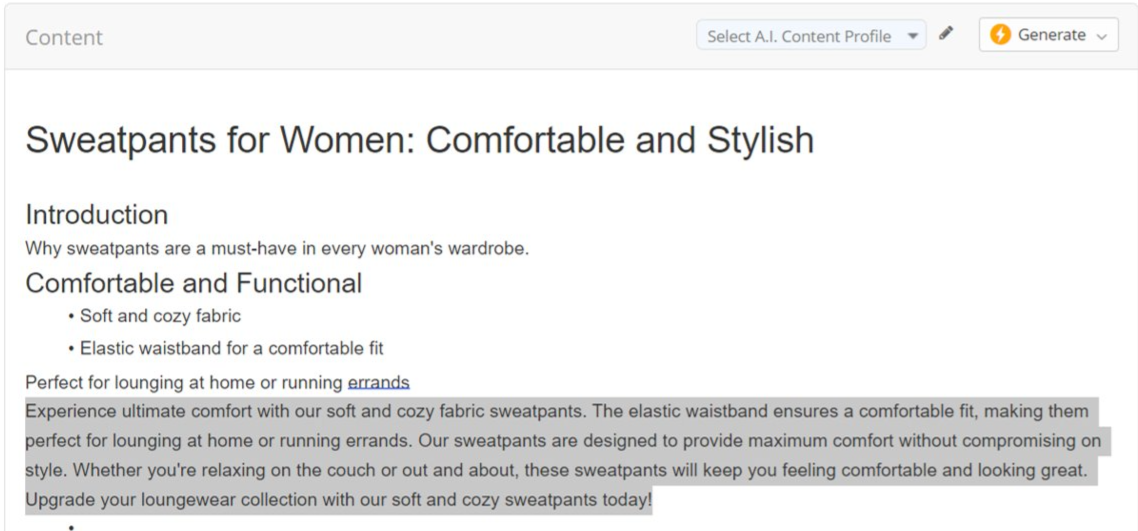1138x531 pixels.
Task: Click the orange lightning bolt Generate icon
Action: 1000,35
